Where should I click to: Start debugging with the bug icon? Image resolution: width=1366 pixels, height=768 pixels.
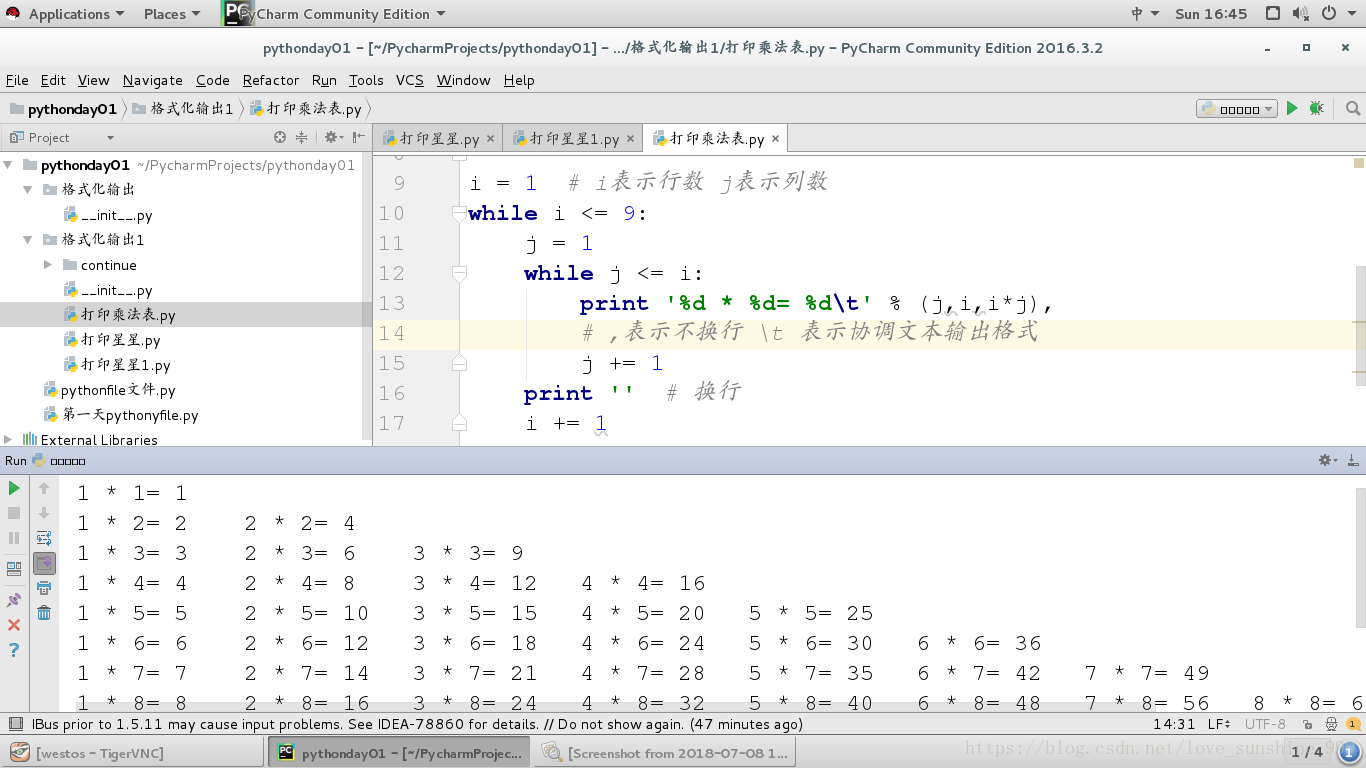click(x=1316, y=108)
